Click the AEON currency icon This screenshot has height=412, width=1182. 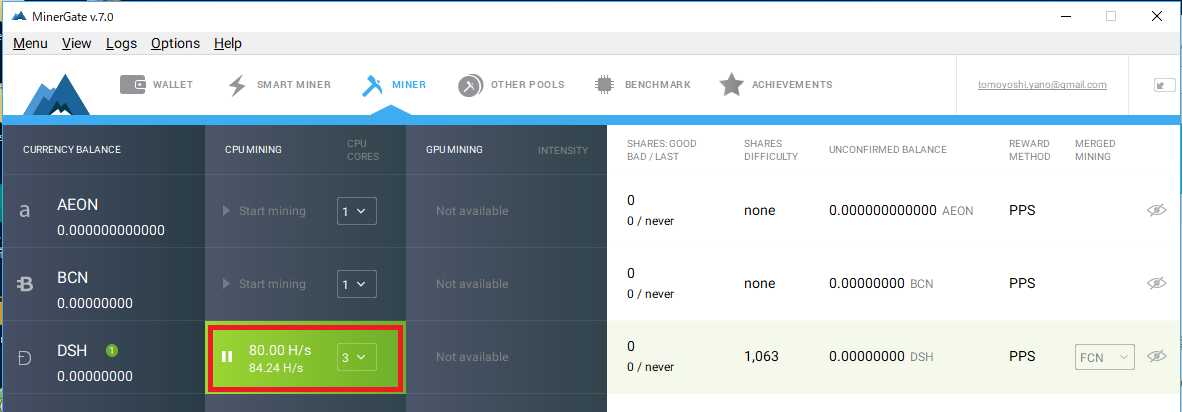[x=25, y=212]
